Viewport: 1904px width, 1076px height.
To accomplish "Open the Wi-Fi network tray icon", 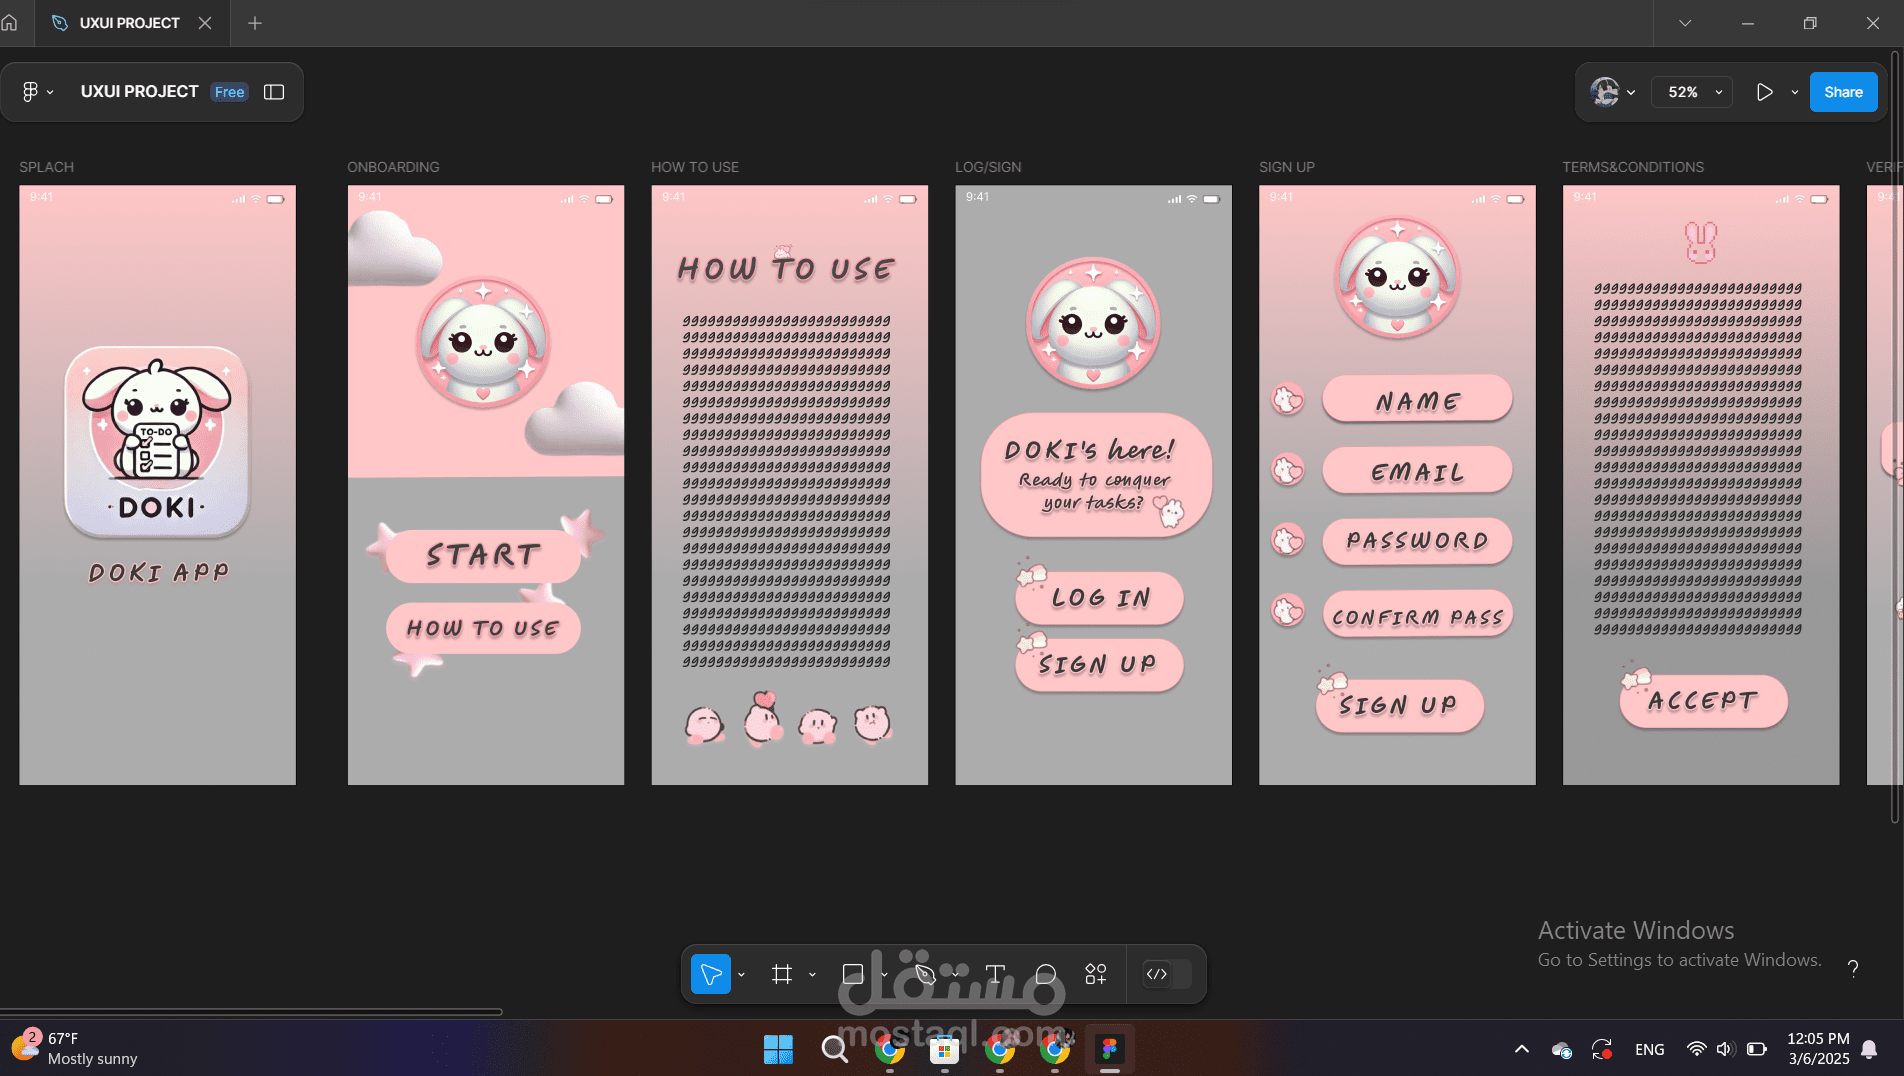I will click(1696, 1049).
